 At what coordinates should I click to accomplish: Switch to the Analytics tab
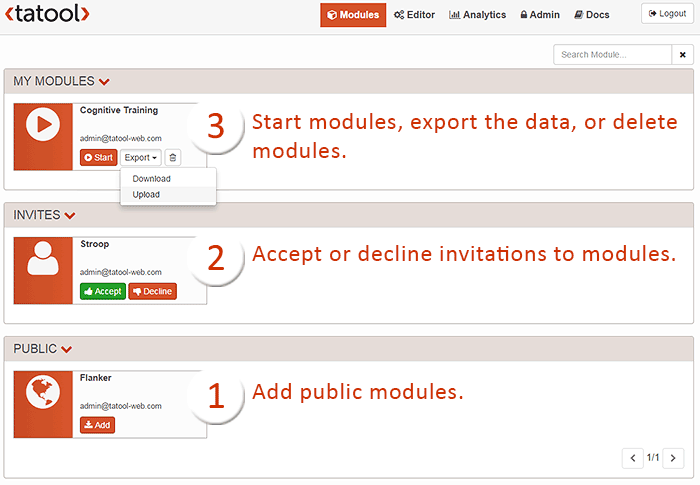478,15
